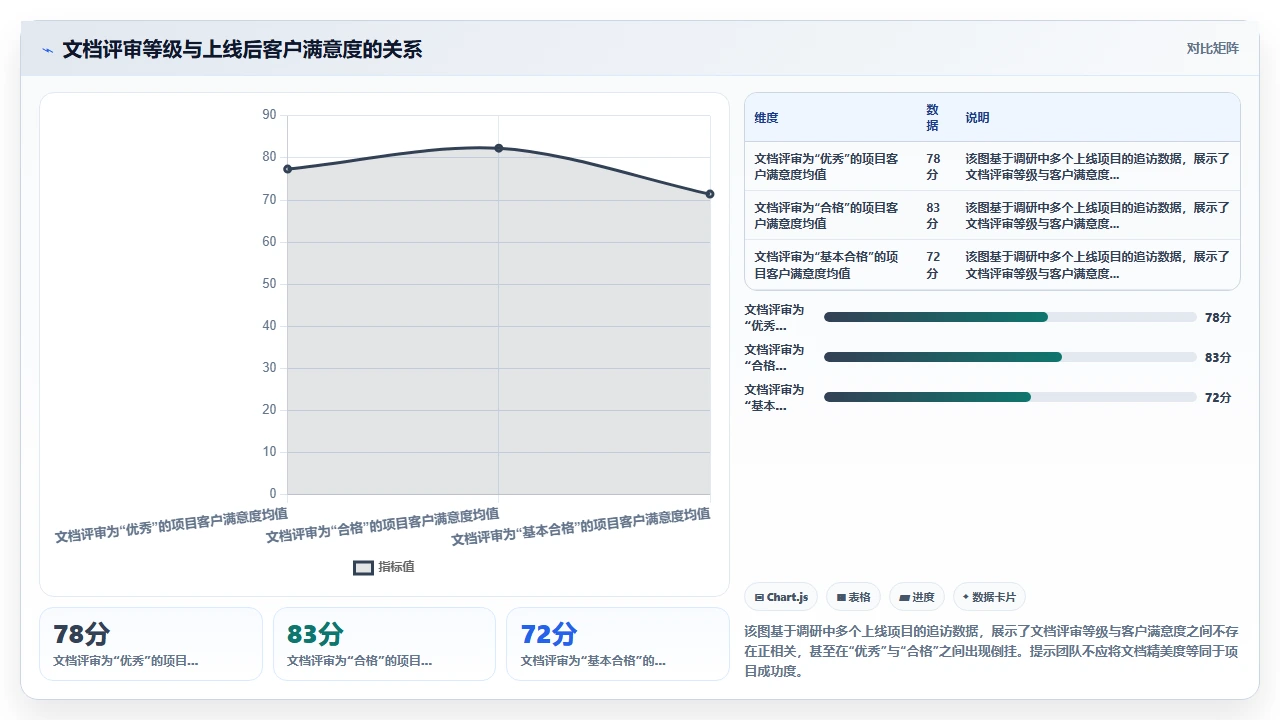Click the 78分 value beside first progress bar
1280x720 pixels.
[x=1218, y=317]
